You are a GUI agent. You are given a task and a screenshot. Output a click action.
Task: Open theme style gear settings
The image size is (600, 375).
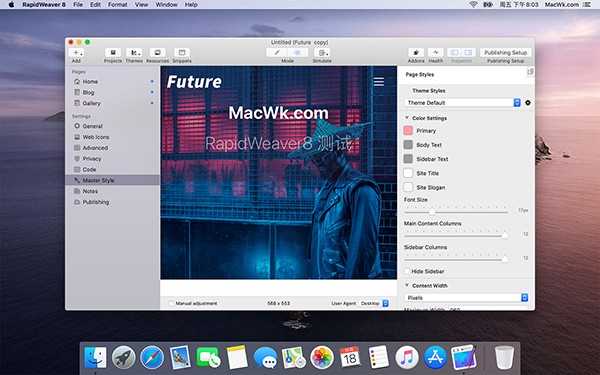point(528,103)
